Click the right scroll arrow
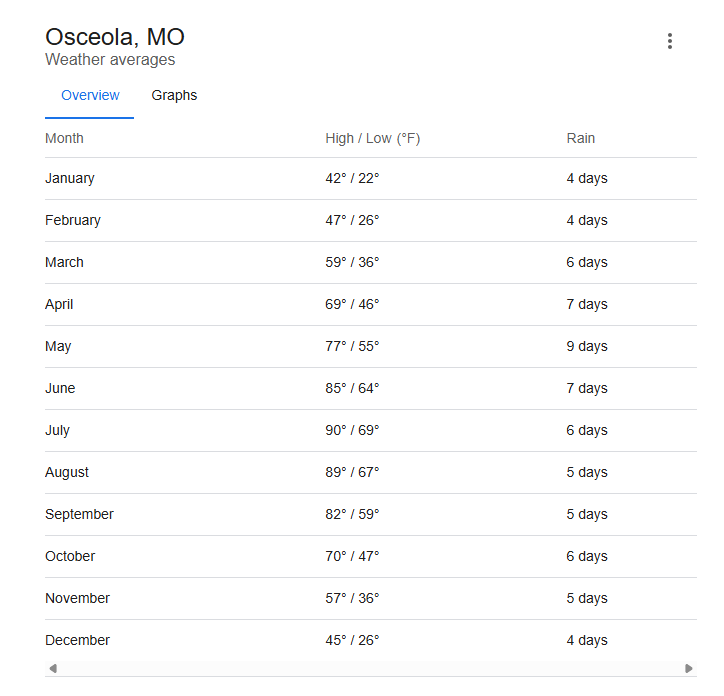Viewport: 724px width, 696px height. point(688,668)
